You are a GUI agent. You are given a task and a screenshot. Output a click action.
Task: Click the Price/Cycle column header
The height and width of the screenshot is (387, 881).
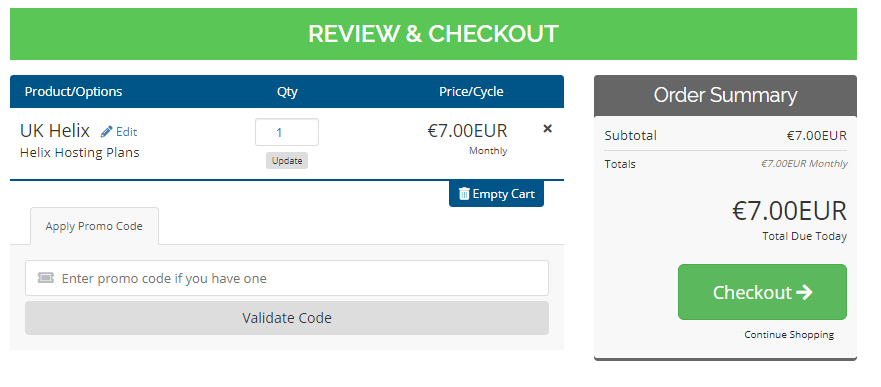471,92
